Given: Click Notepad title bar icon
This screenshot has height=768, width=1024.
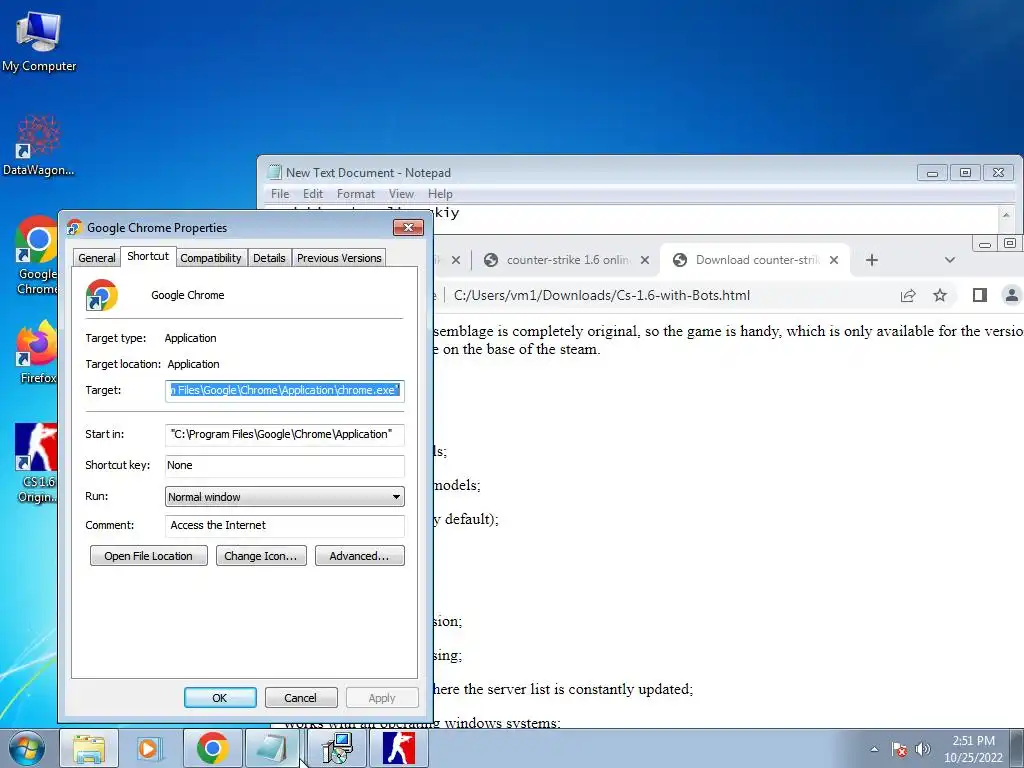Looking at the screenshot, I should [275, 172].
